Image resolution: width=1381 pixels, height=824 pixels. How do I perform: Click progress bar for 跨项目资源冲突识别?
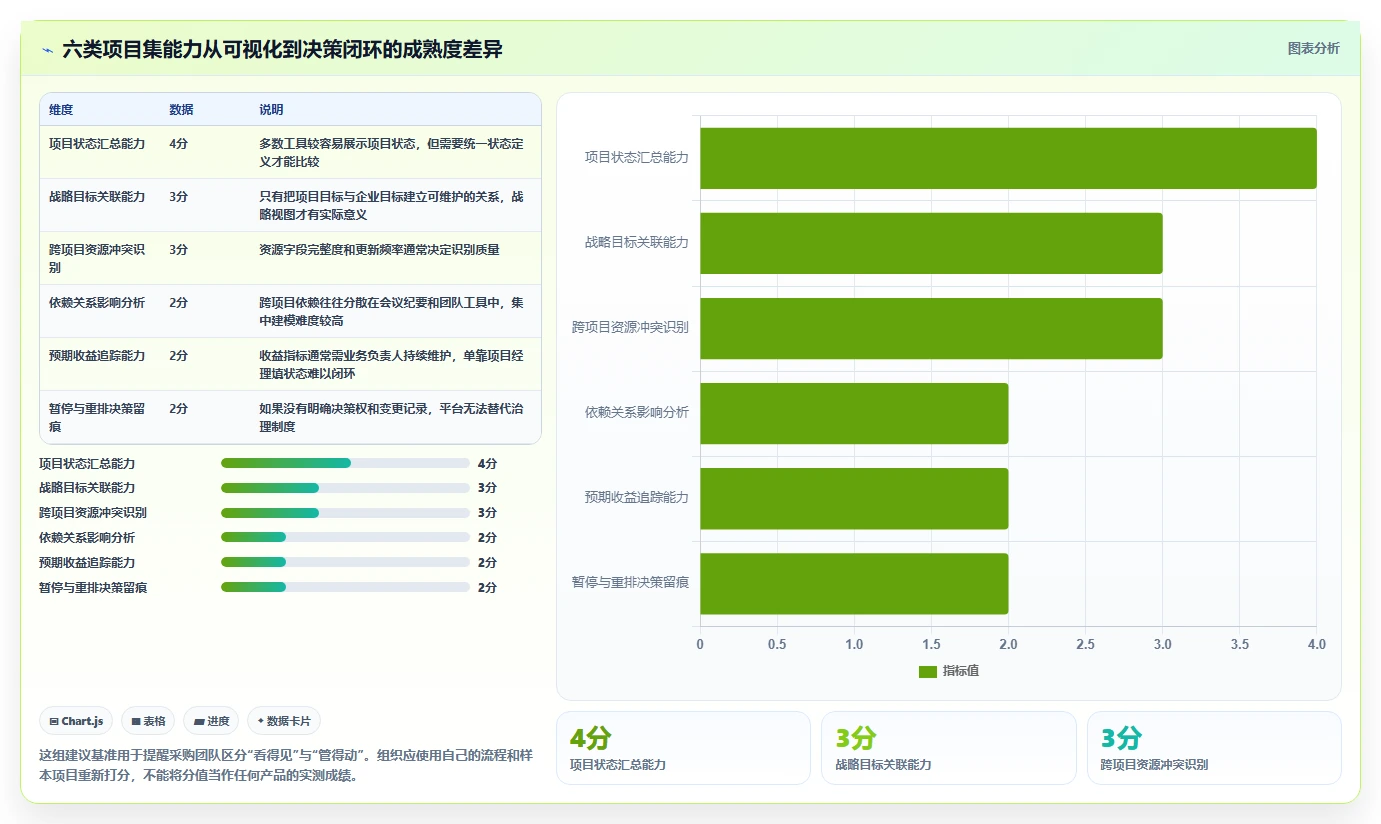click(345, 513)
